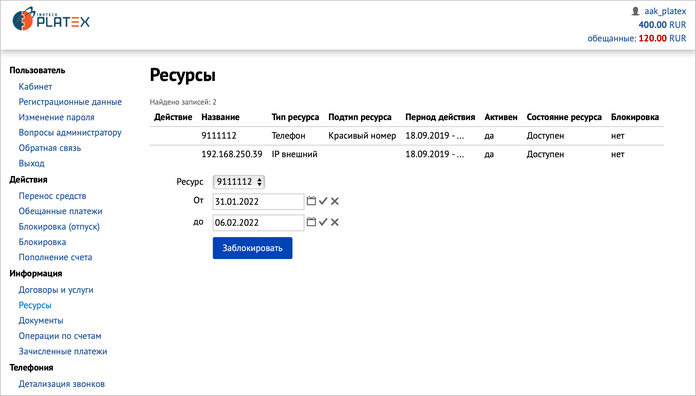Click the 9111112 cell in the table
This screenshot has height=396, width=696.
[219, 136]
